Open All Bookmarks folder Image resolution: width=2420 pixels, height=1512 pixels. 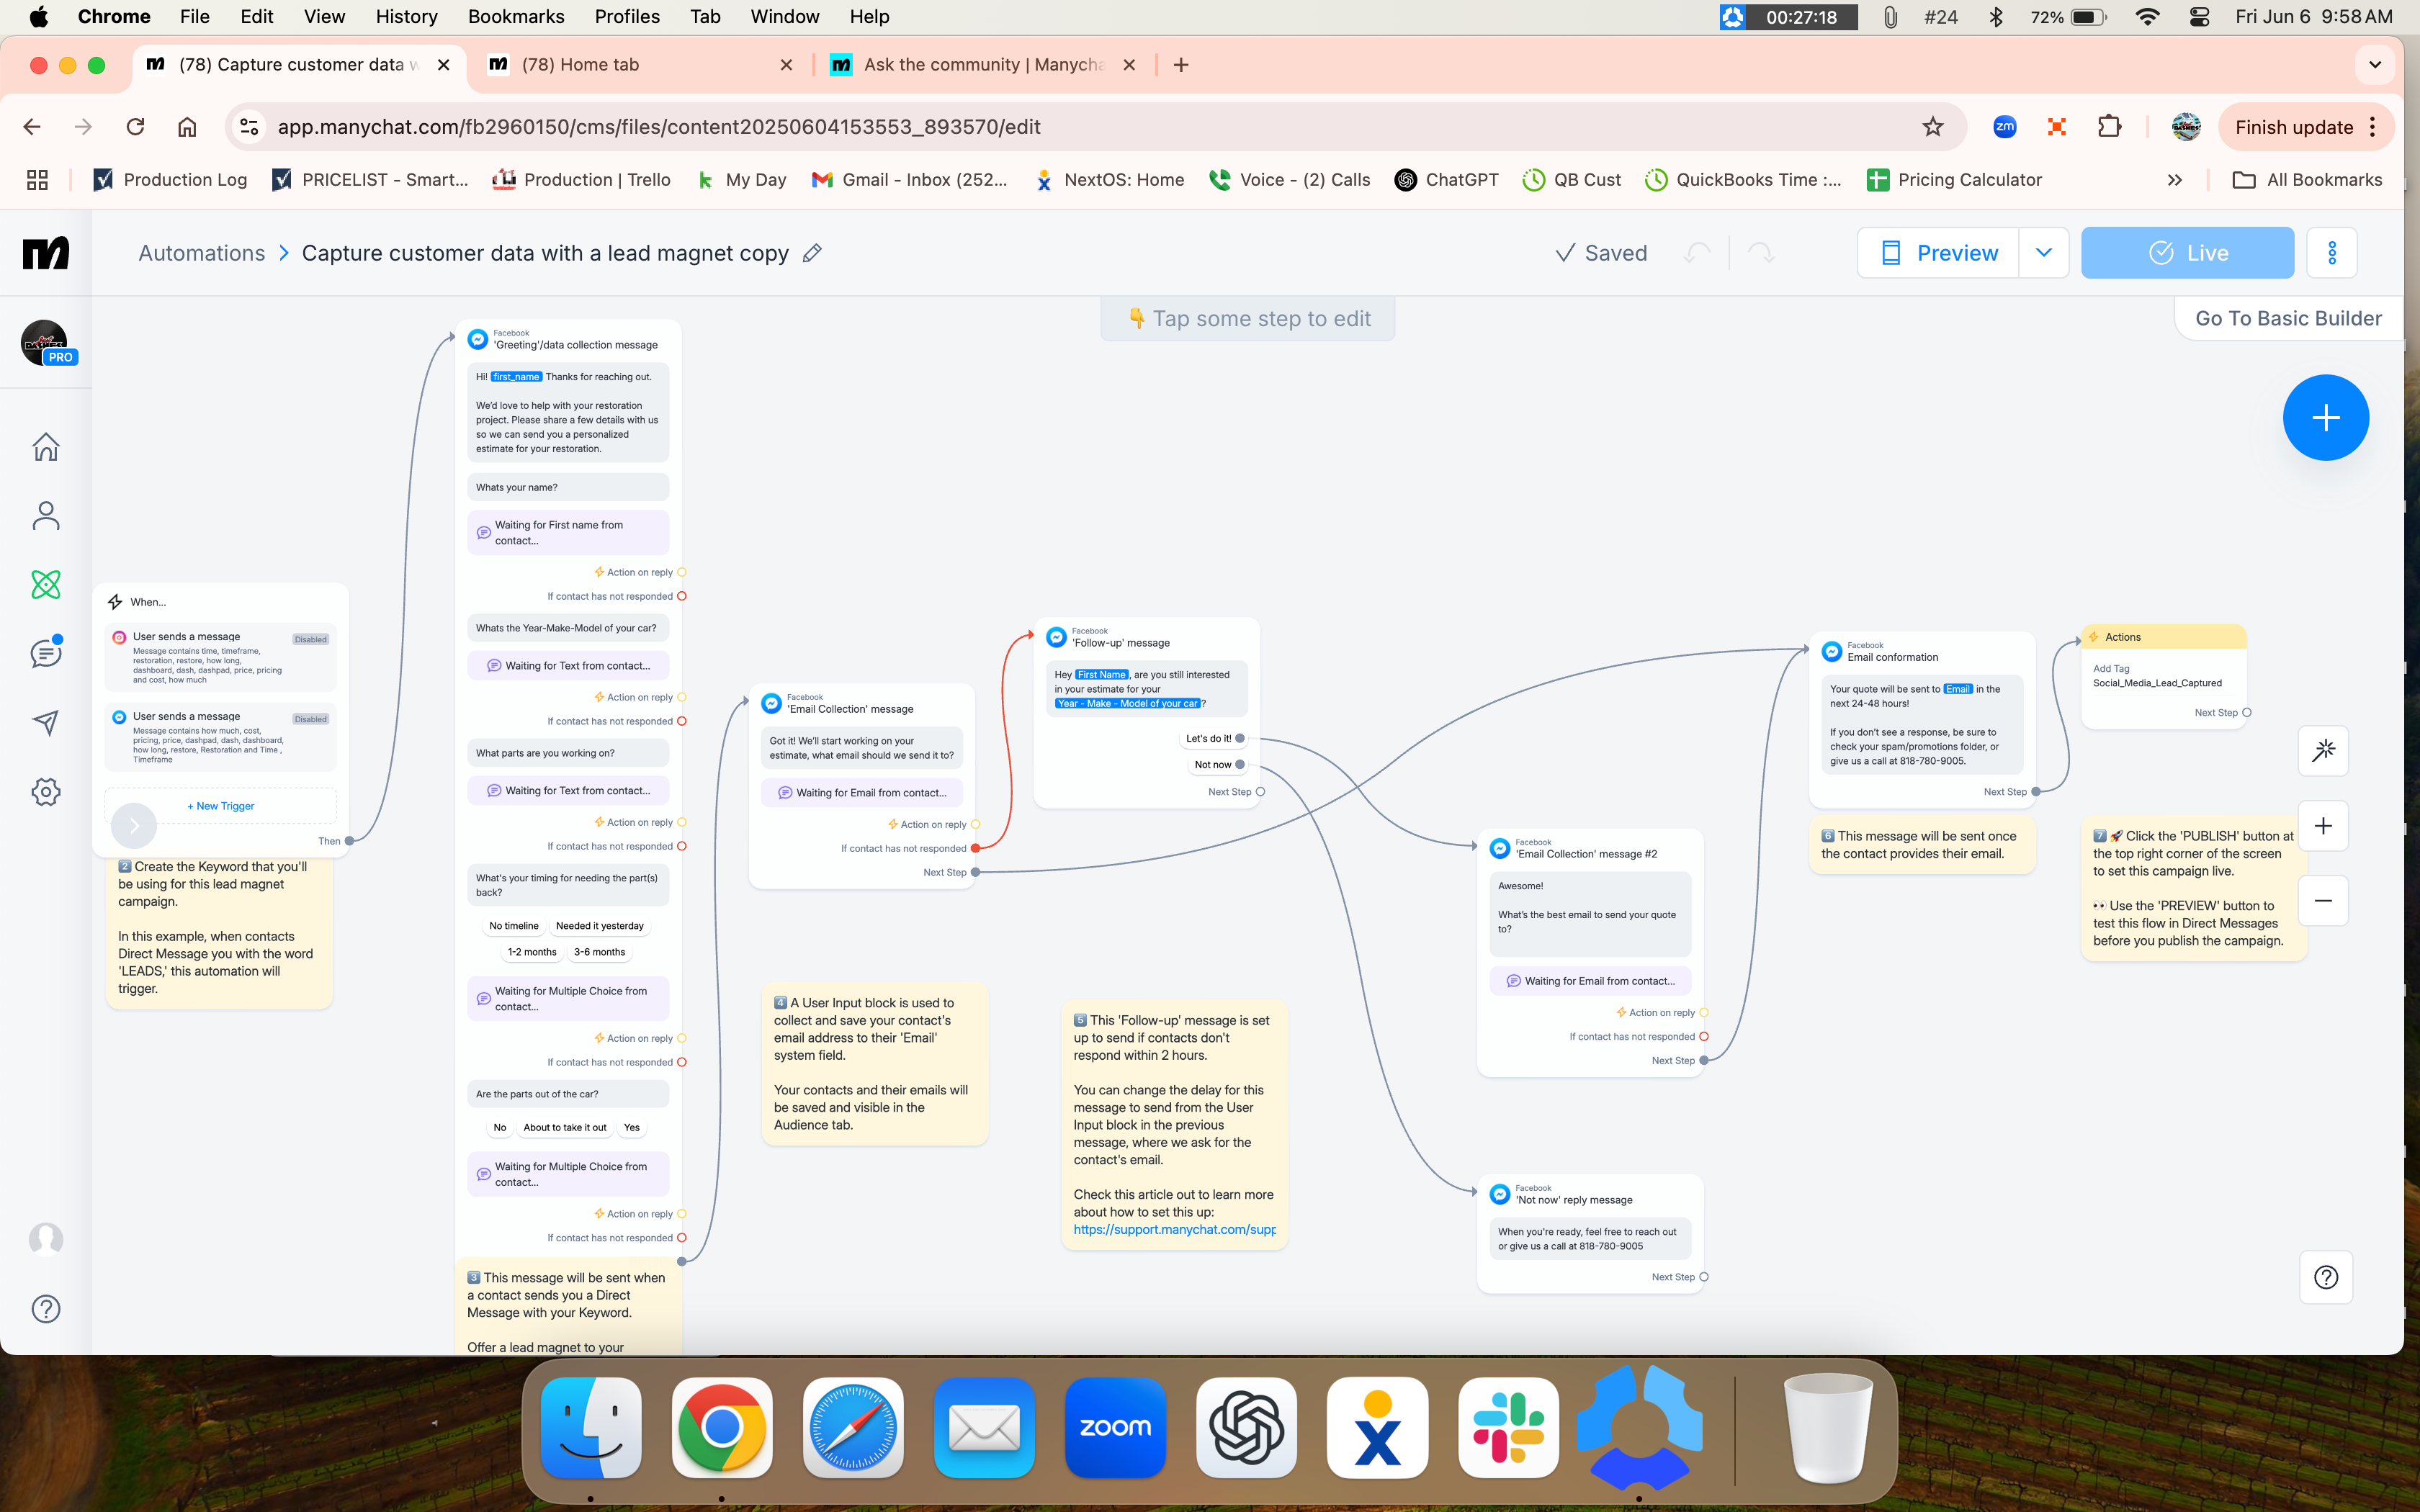tap(2307, 180)
